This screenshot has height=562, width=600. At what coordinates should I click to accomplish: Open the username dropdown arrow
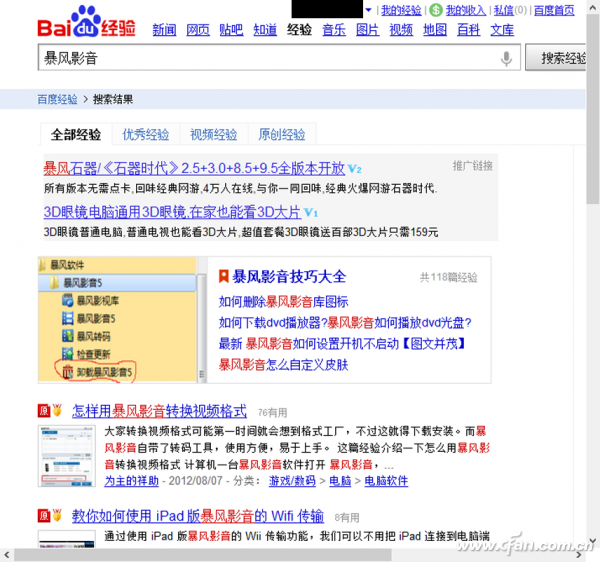368,10
